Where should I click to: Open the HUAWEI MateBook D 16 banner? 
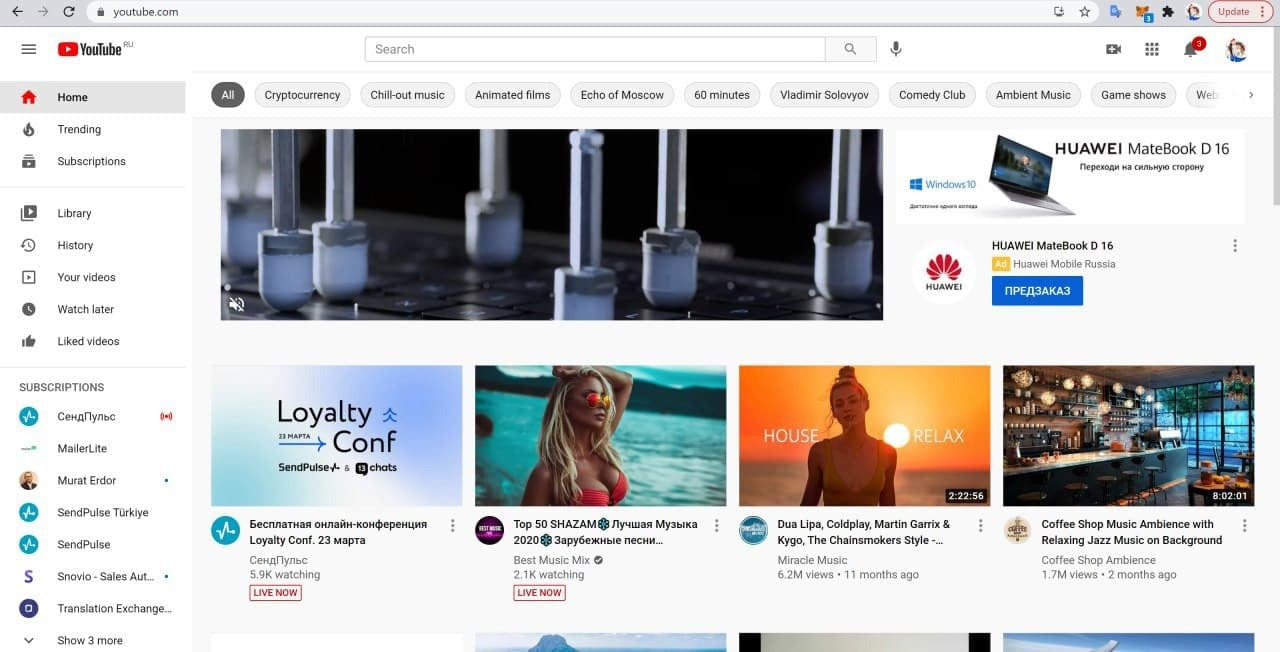pyautogui.click(x=1070, y=176)
